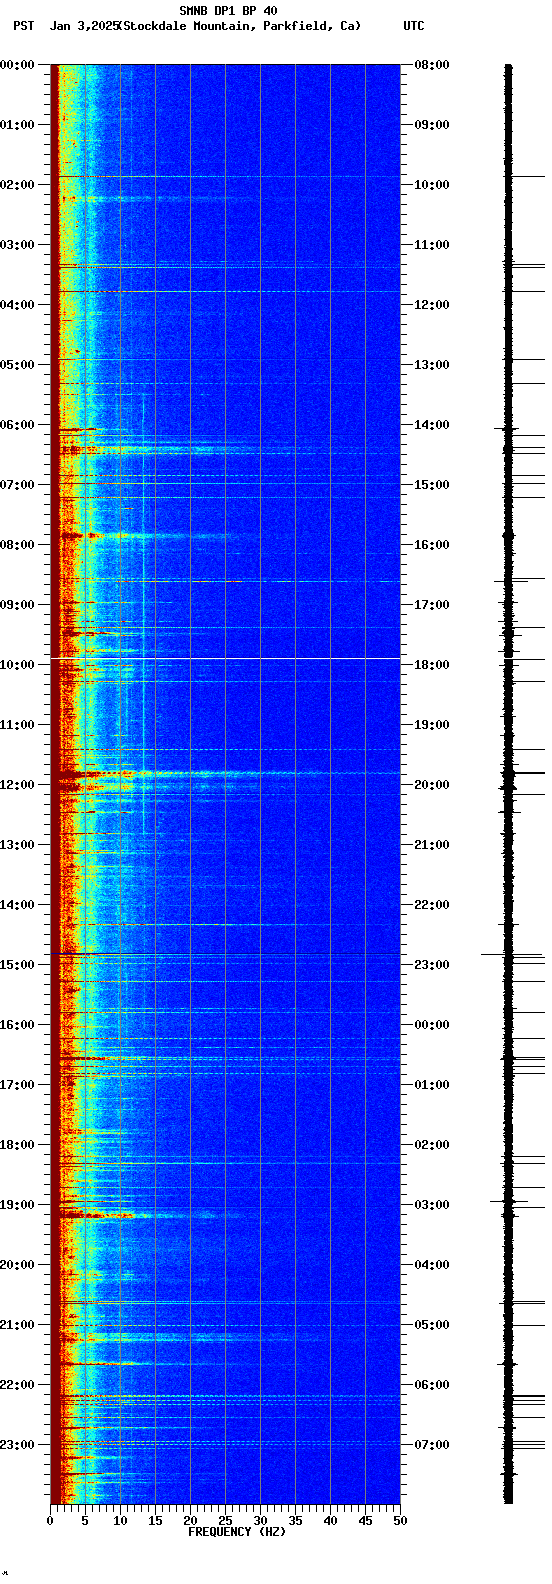Image resolution: width=552 pixels, height=1584 pixels.
Task: Click the white horizontal gap line just before 10:00 PST
Action: click(225, 658)
